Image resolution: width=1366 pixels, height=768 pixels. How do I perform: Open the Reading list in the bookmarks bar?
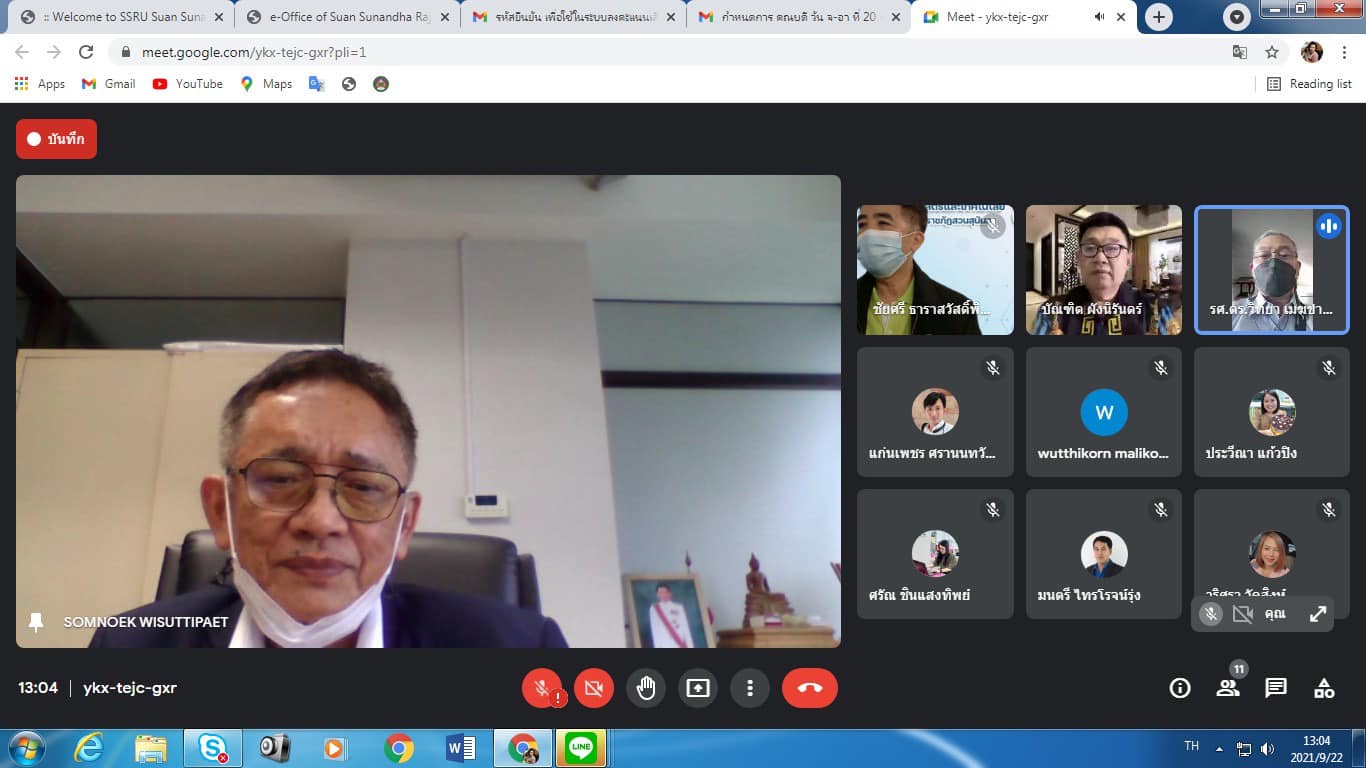pyautogui.click(x=1309, y=84)
